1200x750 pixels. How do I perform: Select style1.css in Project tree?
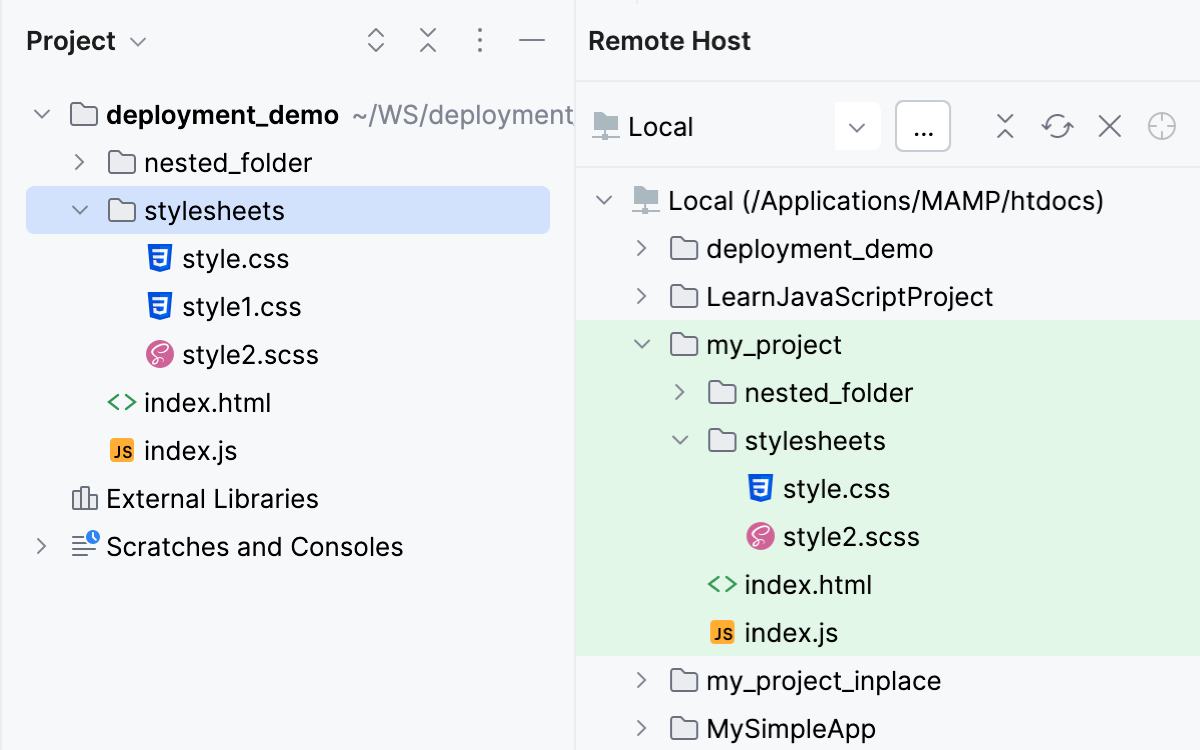point(241,307)
